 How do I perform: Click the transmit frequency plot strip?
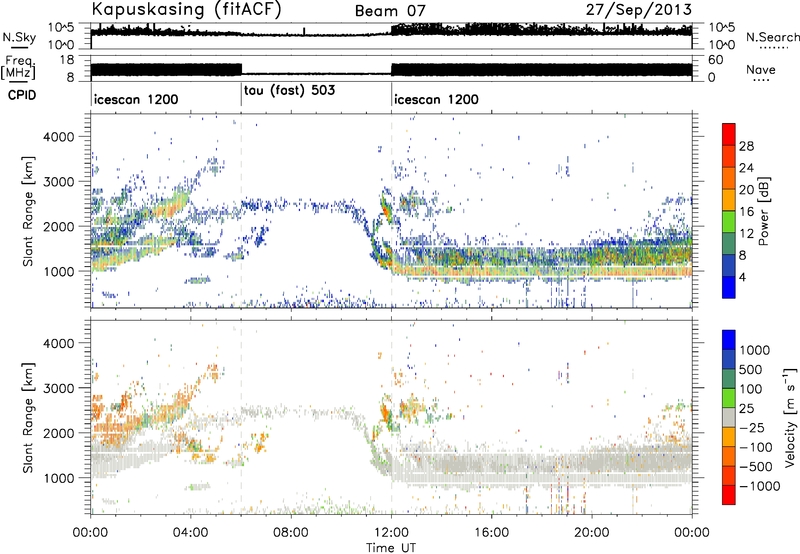(391, 68)
